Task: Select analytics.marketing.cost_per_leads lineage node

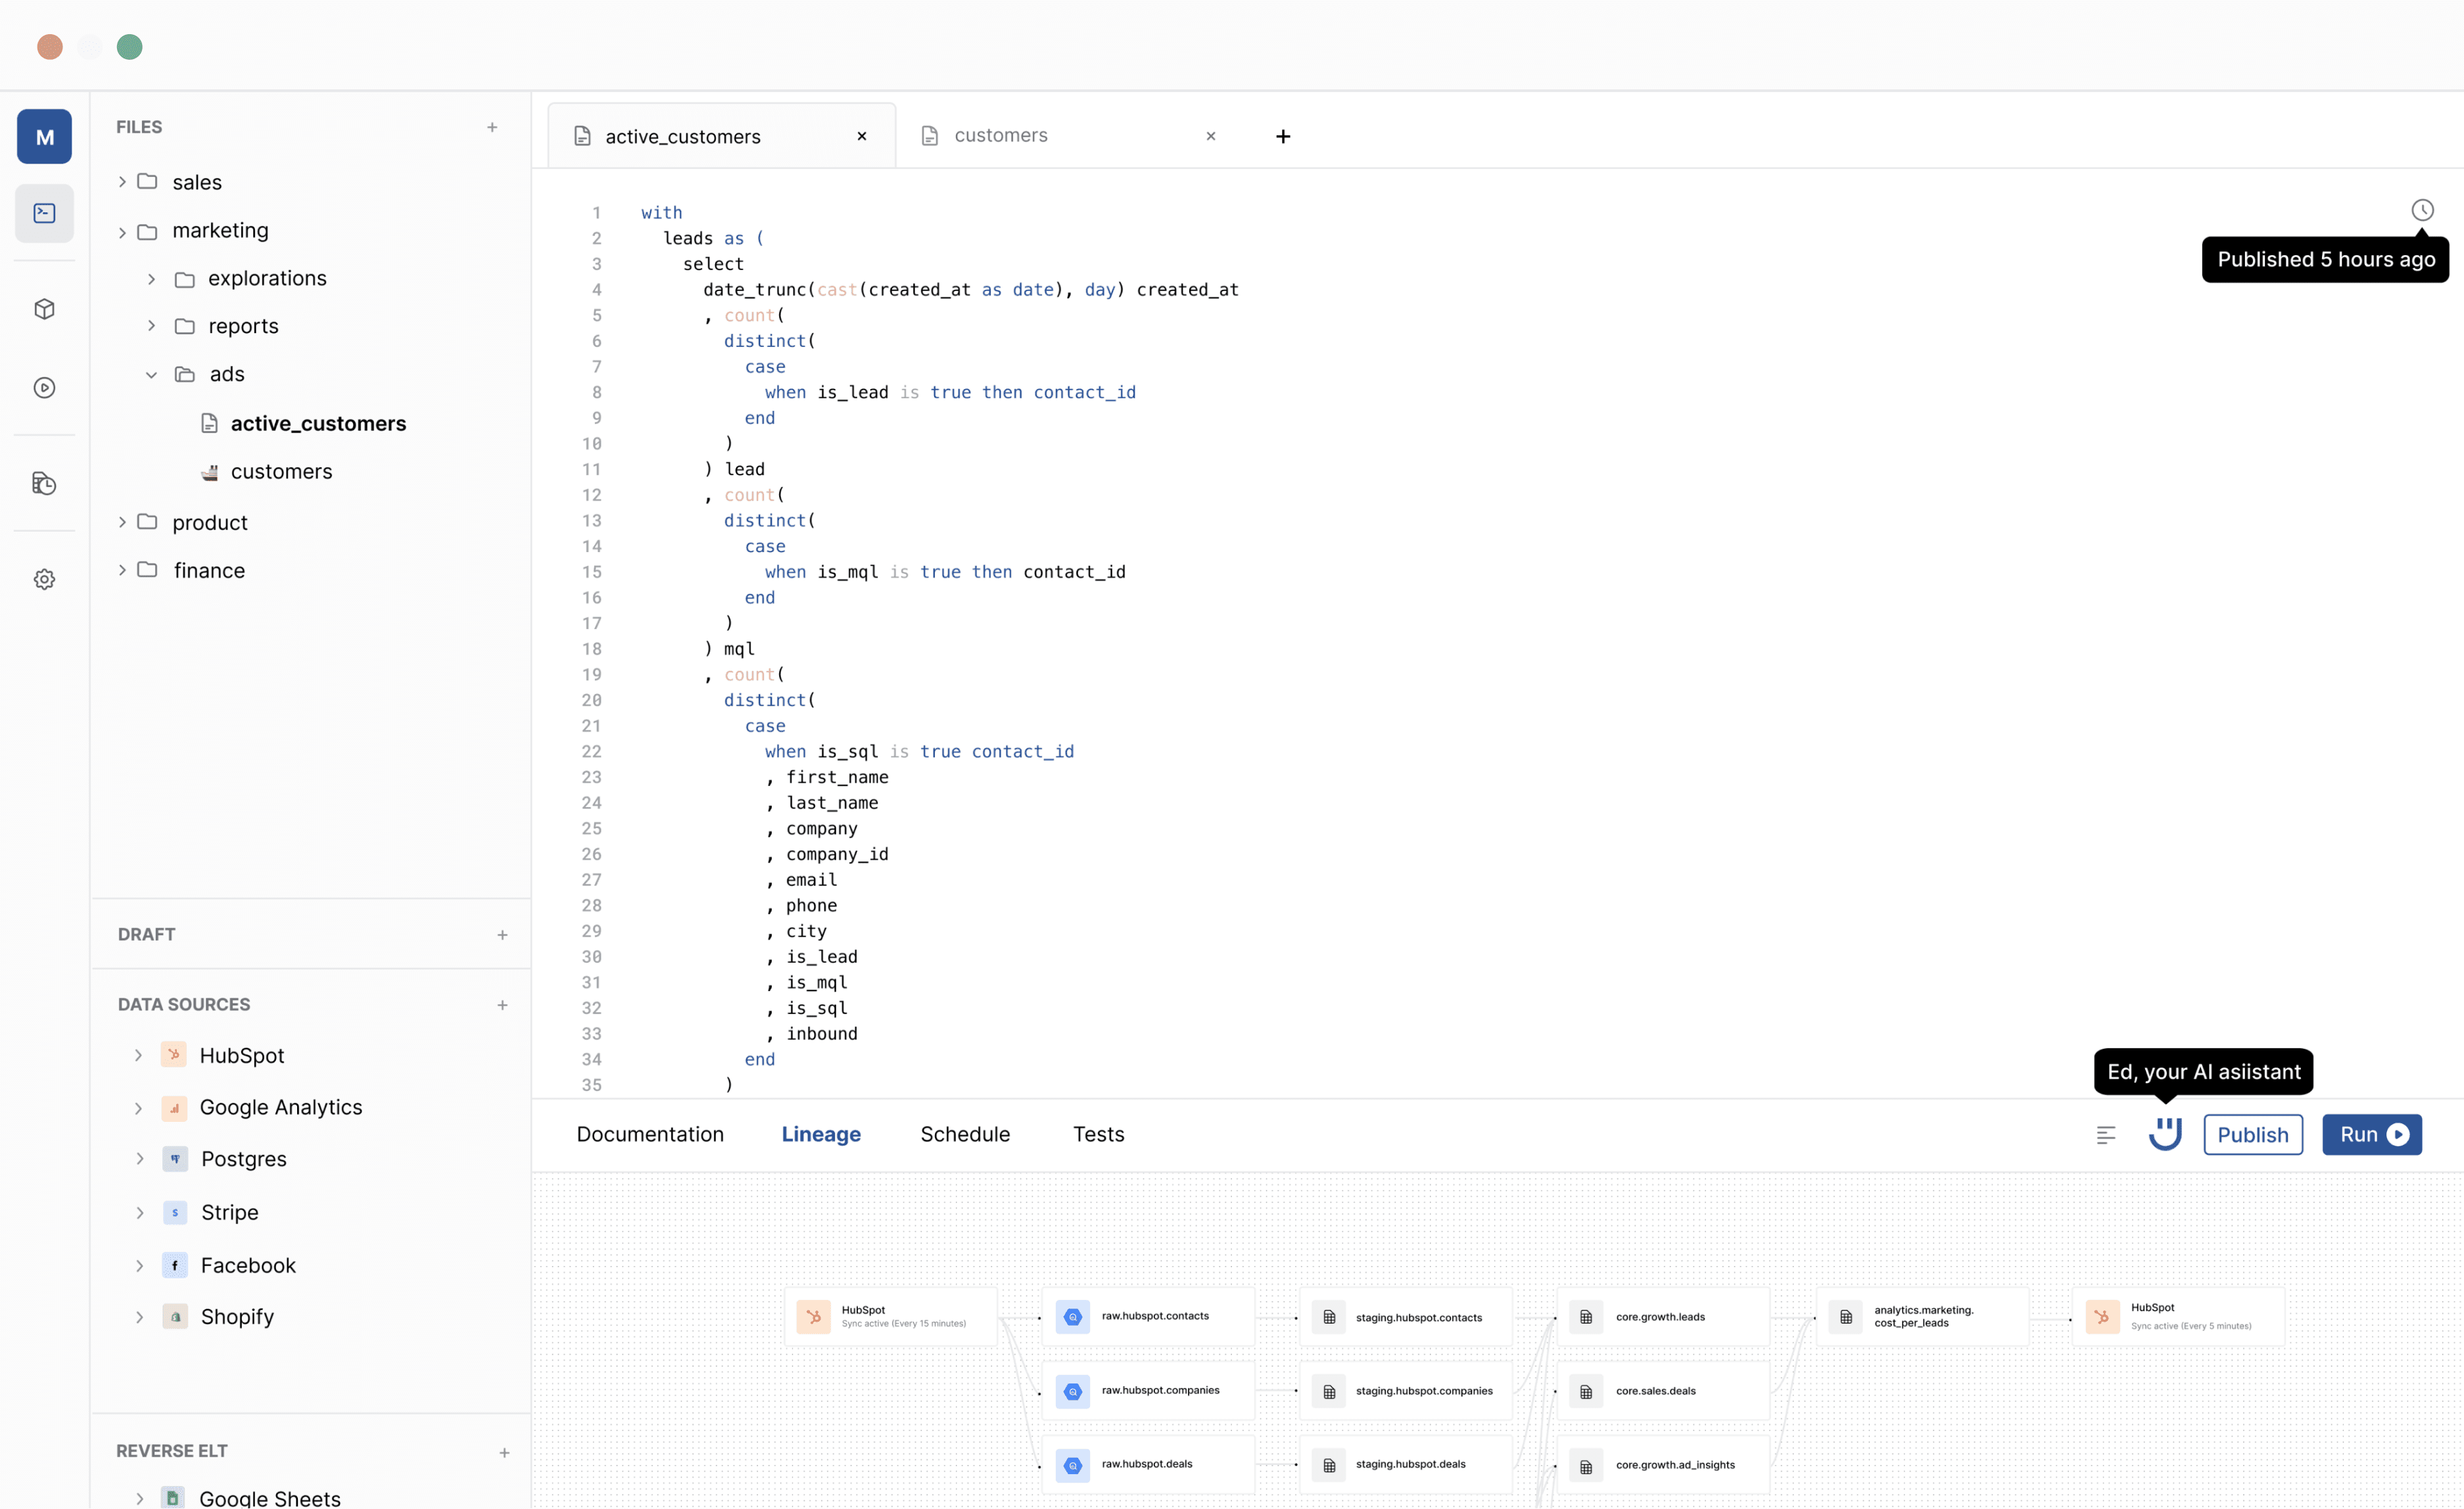Action: 1922,1316
